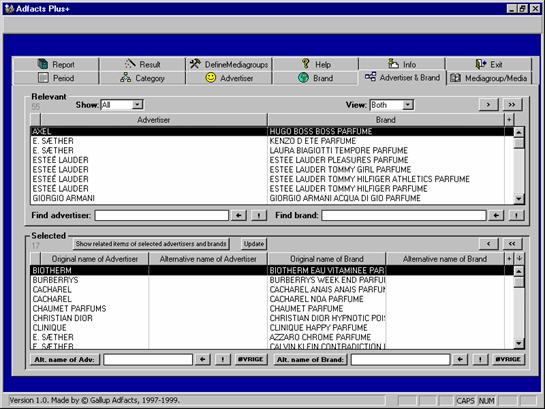Click the Period tab icon

click(43, 78)
